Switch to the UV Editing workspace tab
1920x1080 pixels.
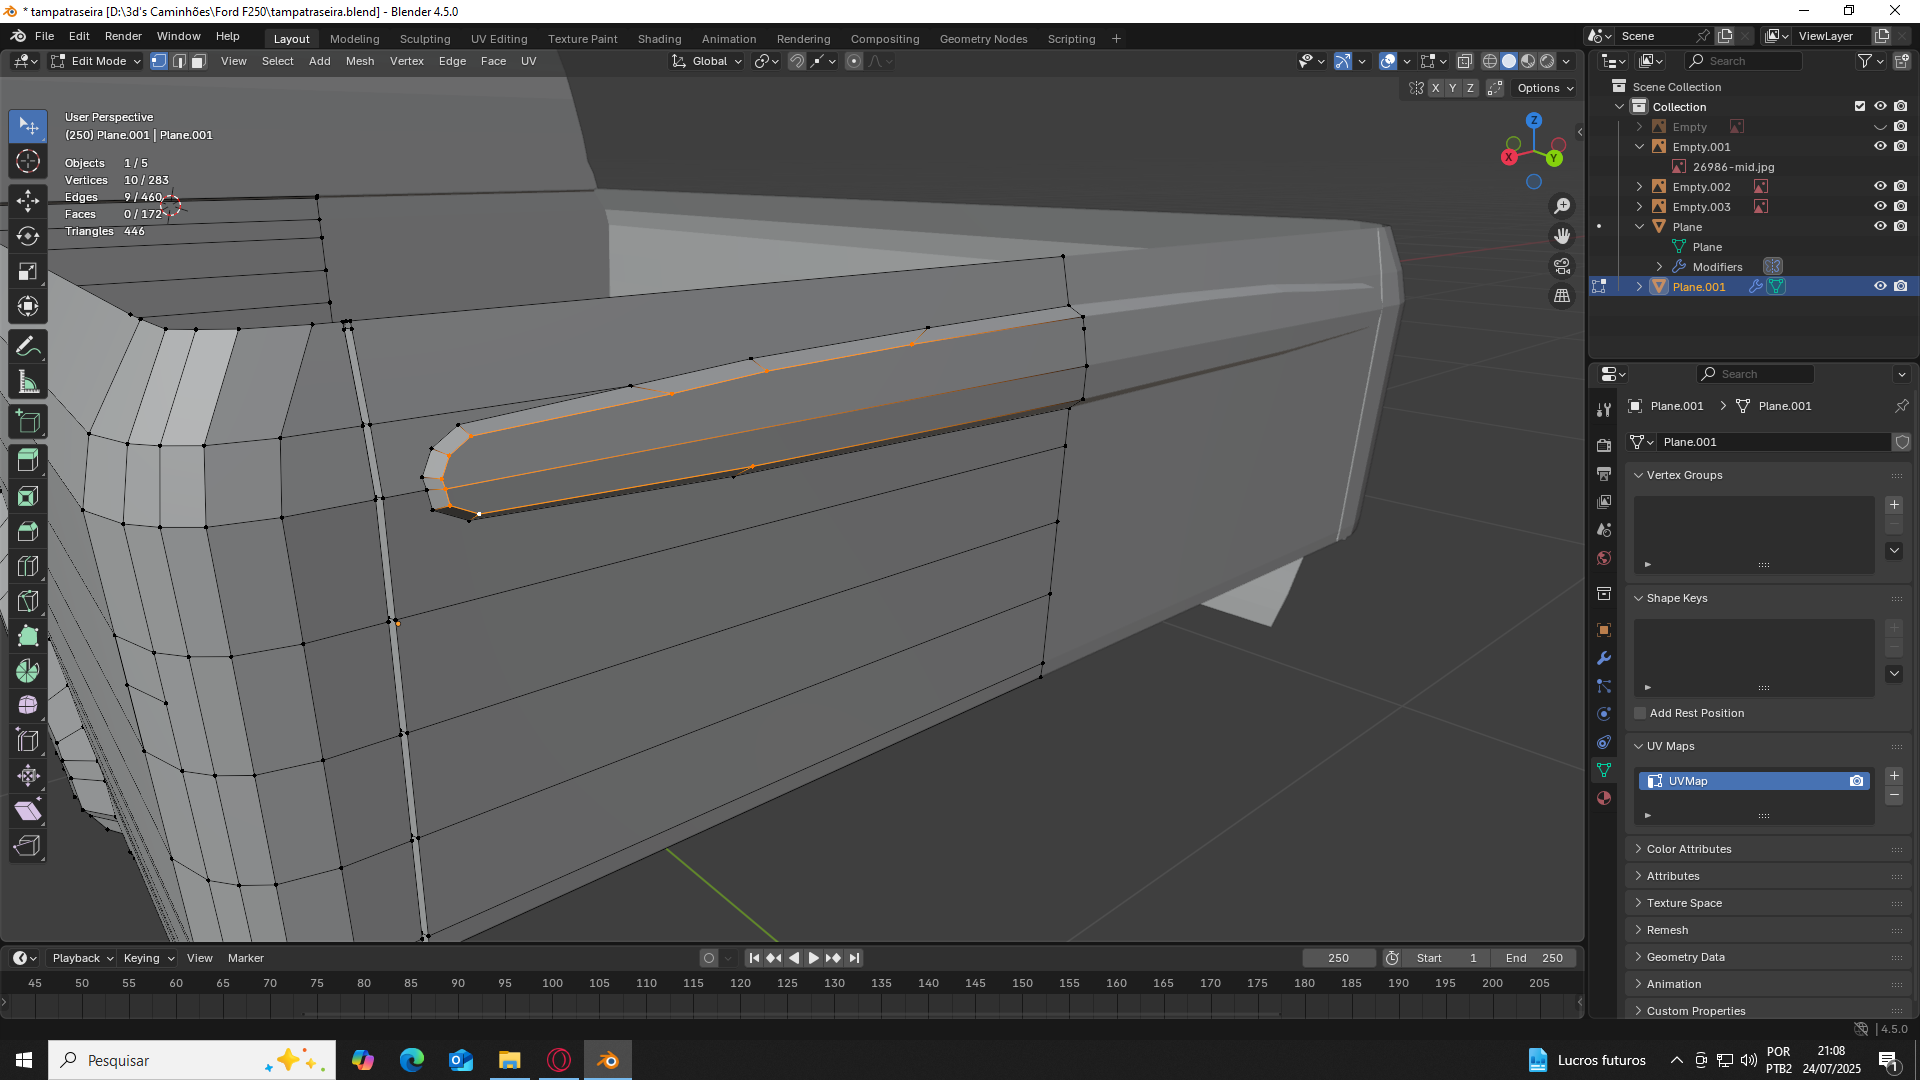click(x=498, y=39)
